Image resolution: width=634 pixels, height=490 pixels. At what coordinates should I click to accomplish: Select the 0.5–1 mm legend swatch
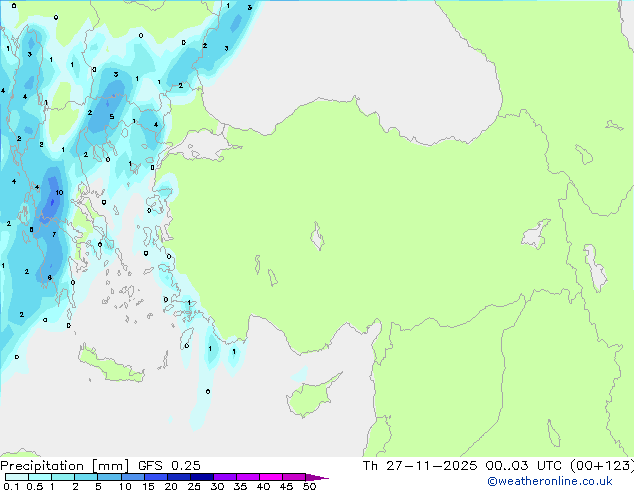pyautogui.click(x=40, y=477)
